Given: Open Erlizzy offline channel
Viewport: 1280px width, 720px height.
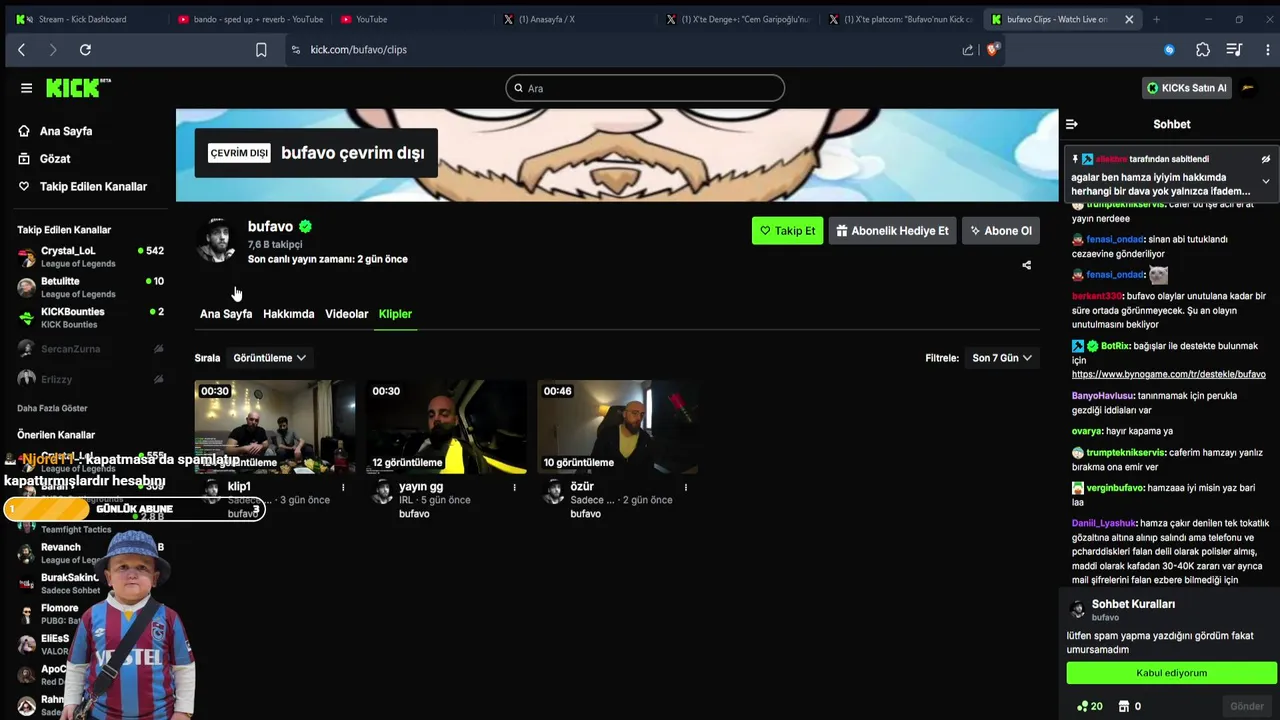Looking at the screenshot, I should coord(90,379).
